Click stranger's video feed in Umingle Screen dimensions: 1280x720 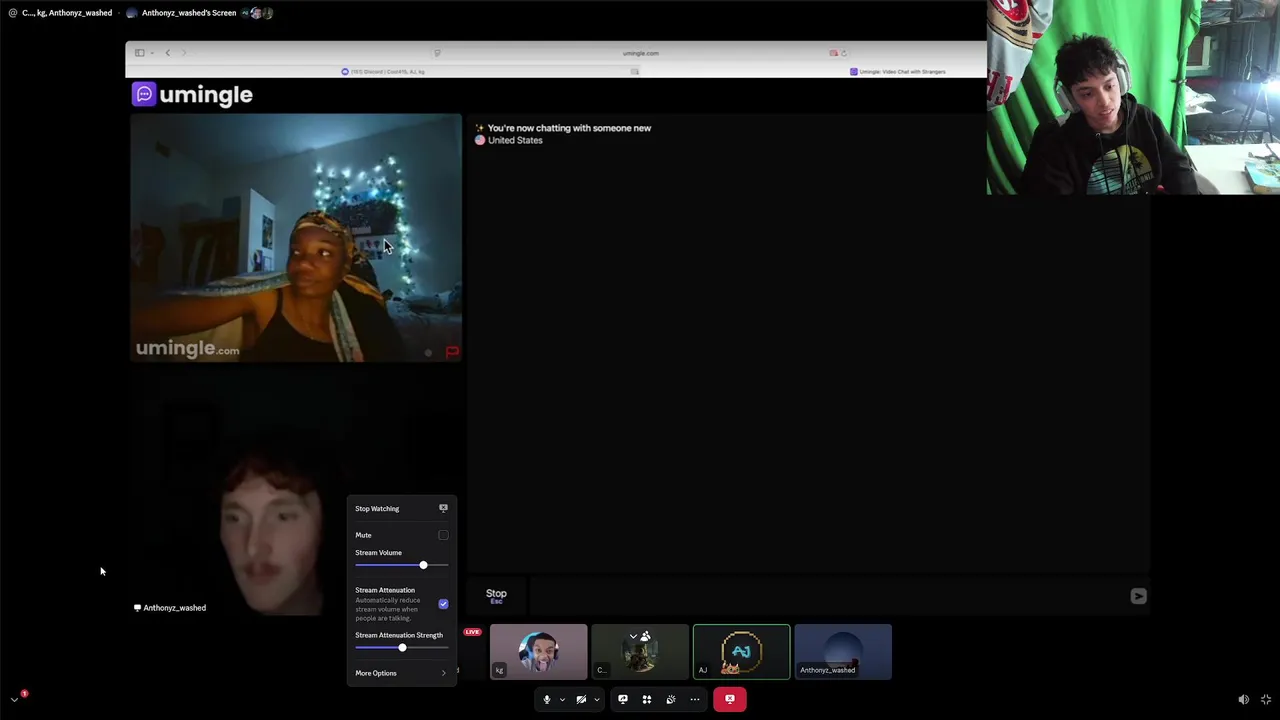pyautogui.click(x=296, y=238)
